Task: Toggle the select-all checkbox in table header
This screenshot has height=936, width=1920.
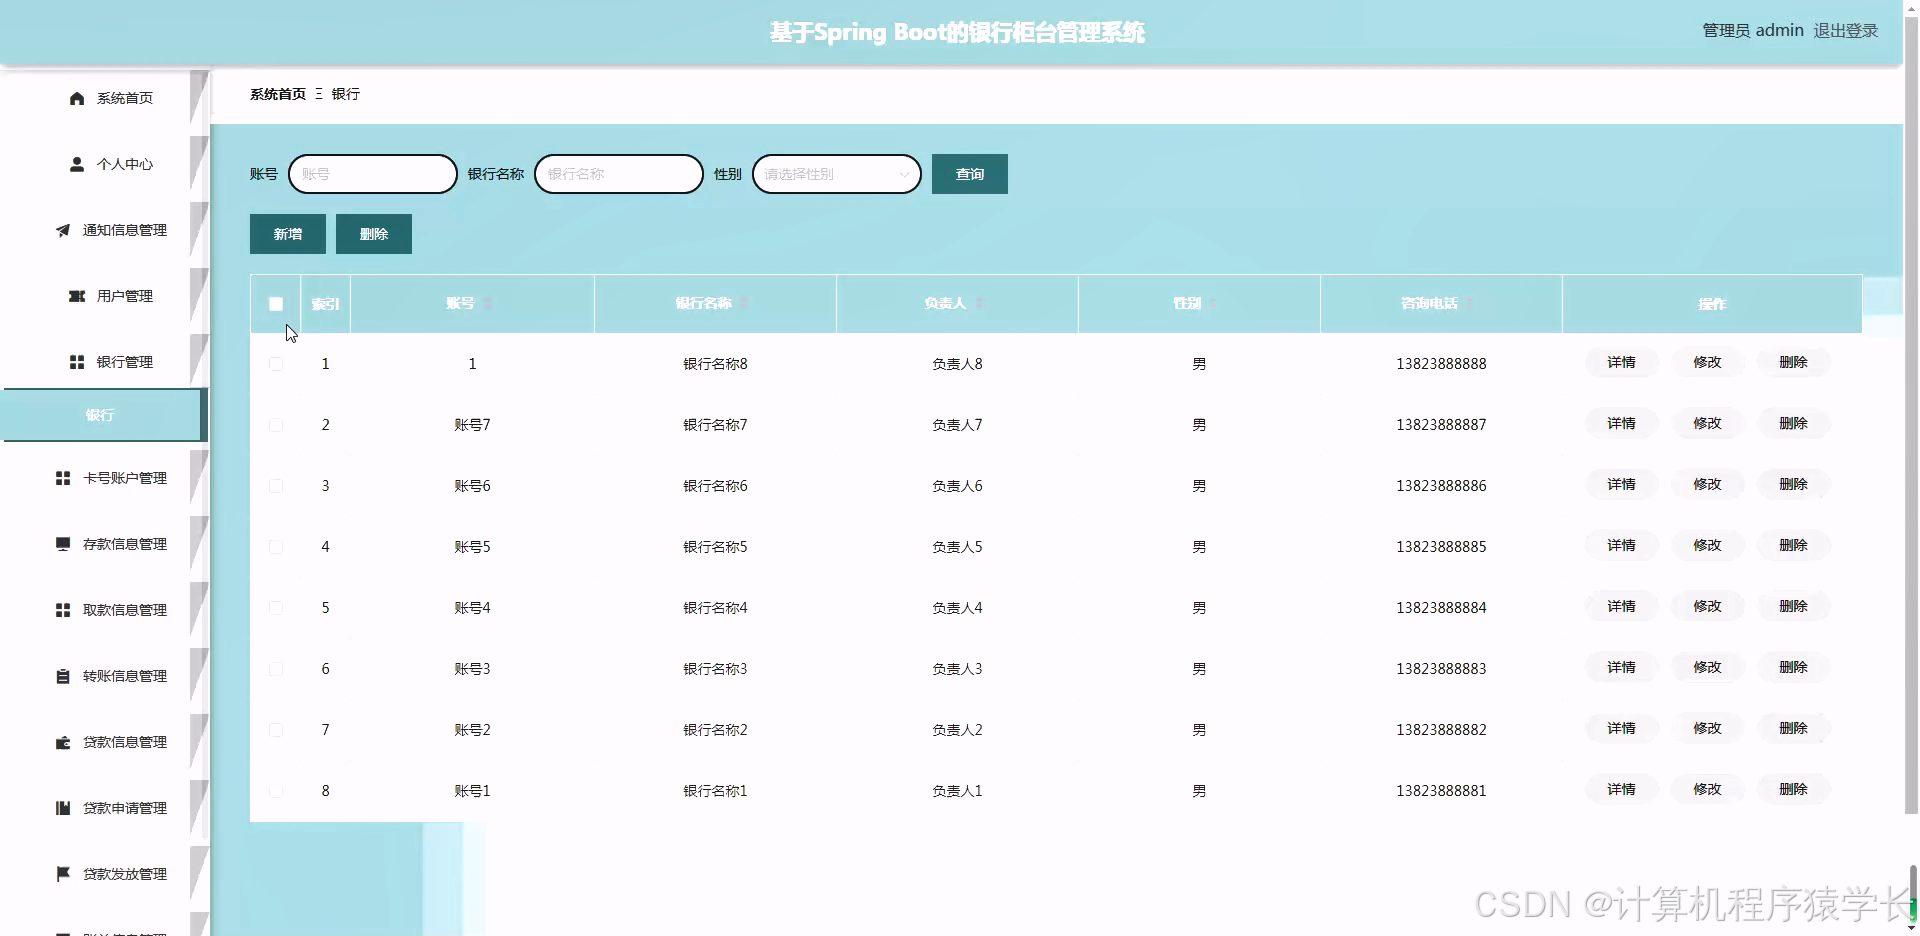Action: tap(276, 304)
